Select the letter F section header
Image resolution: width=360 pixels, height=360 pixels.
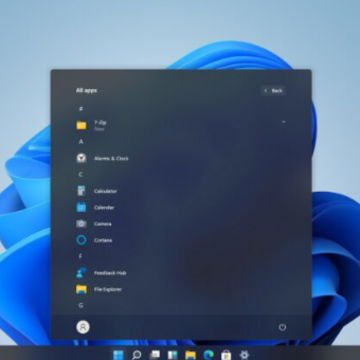pyautogui.click(x=81, y=256)
